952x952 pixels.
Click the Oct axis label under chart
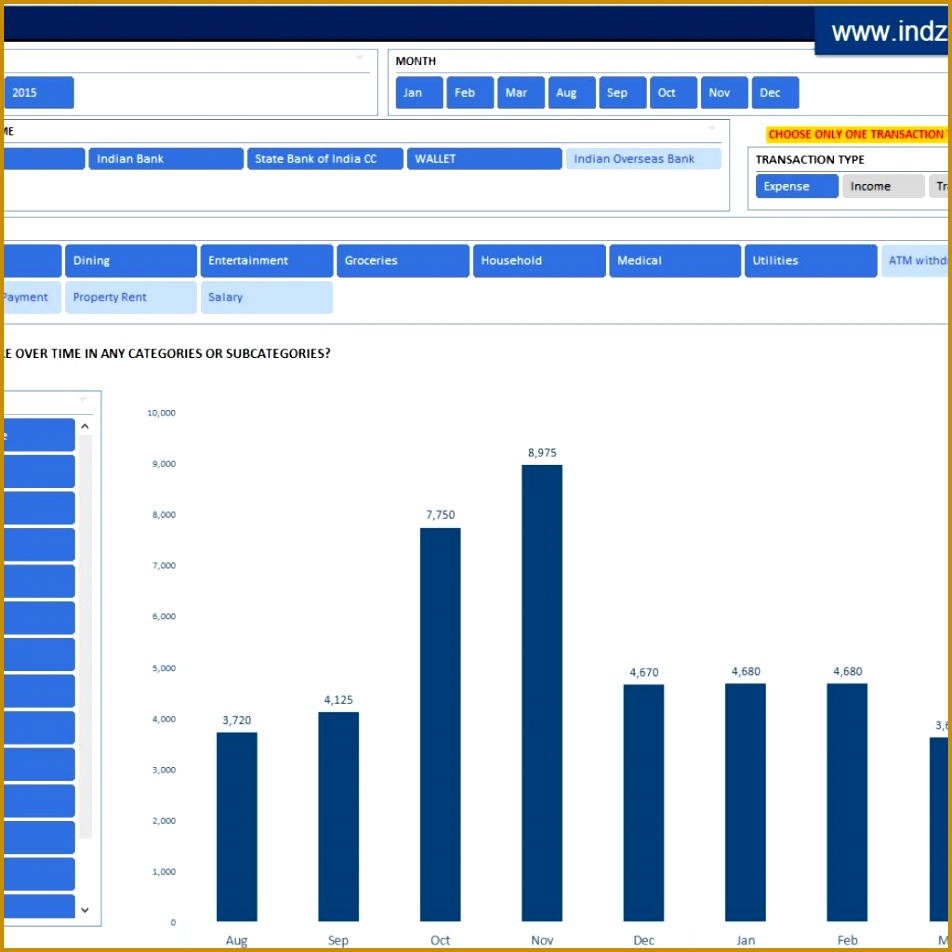tap(440, 940)
